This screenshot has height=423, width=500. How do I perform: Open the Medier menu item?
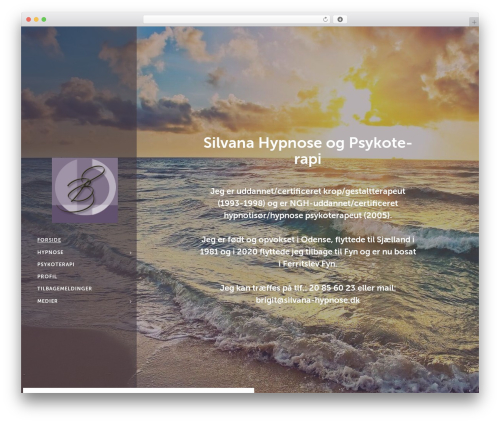pyautogui.click(x=47, y=301)
